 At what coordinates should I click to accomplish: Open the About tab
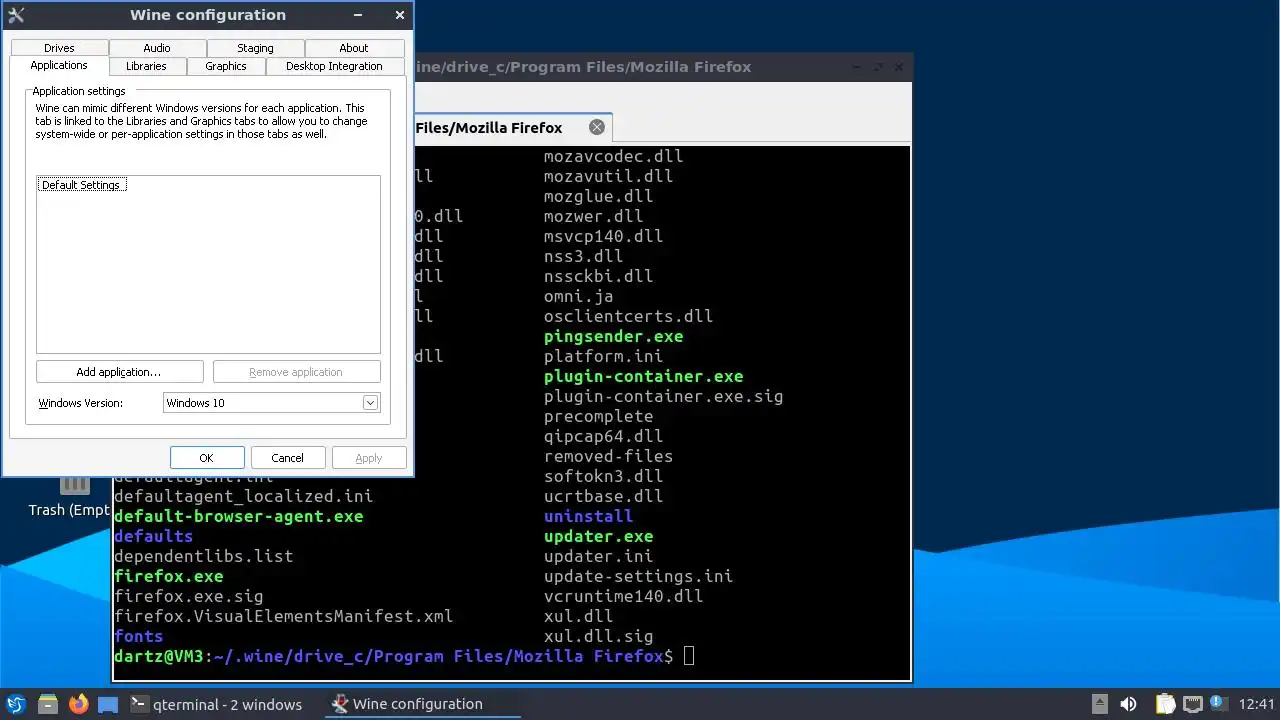point(354,48)
